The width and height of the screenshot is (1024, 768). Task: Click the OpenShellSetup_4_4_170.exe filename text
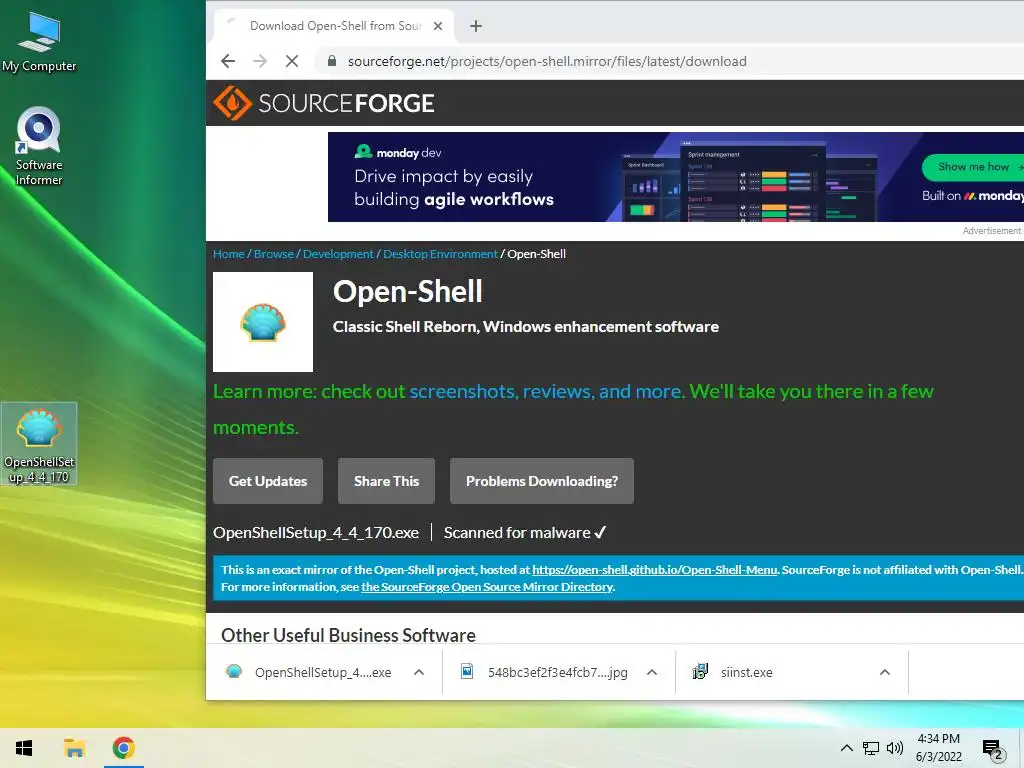(x=316, y=533)
